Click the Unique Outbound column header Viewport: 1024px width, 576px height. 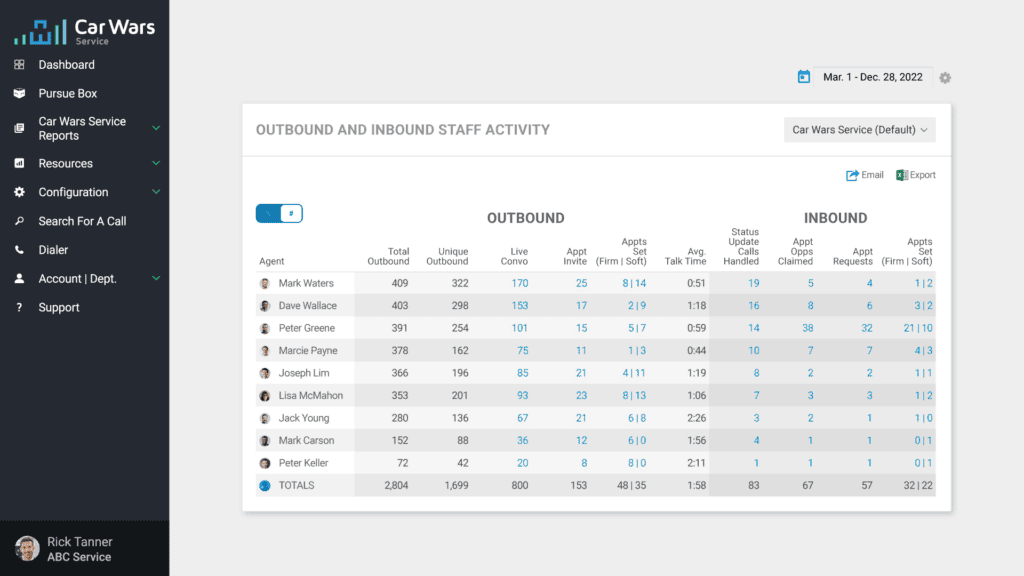click(x=447, y=256)
